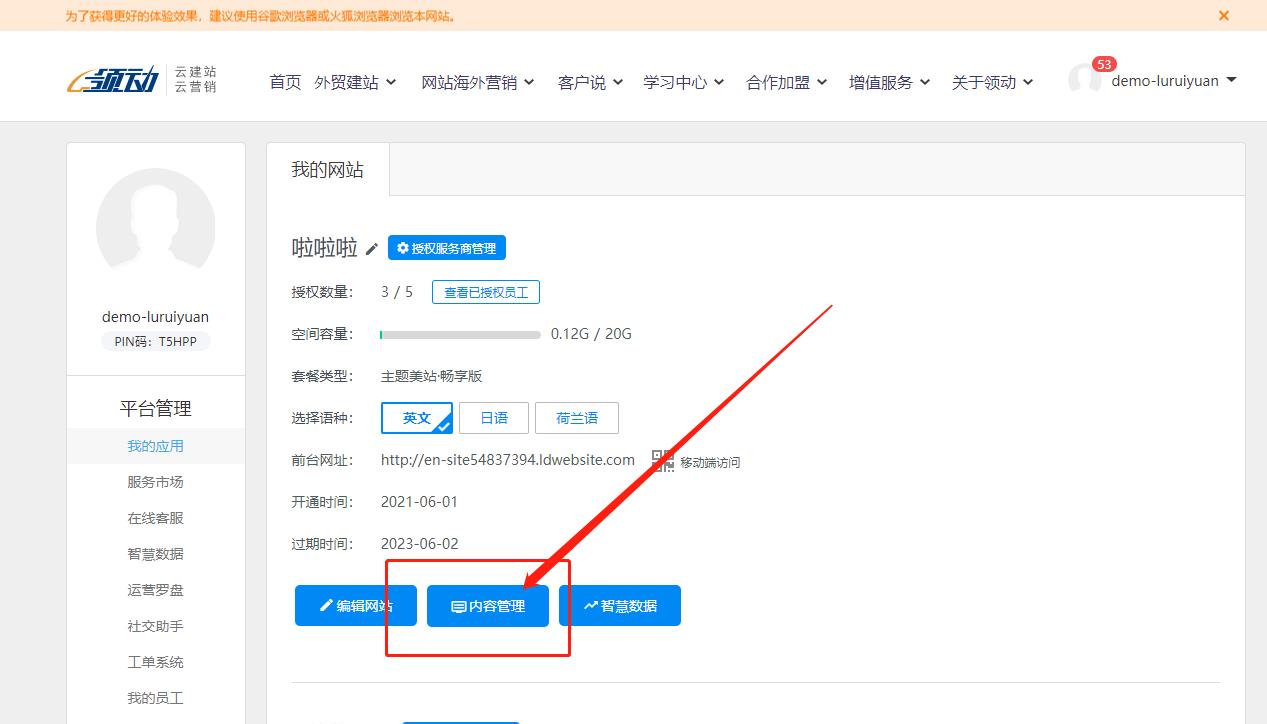Select 日语 language option
The height and width of the screenshot is (724, 1267).
[494, 418]
